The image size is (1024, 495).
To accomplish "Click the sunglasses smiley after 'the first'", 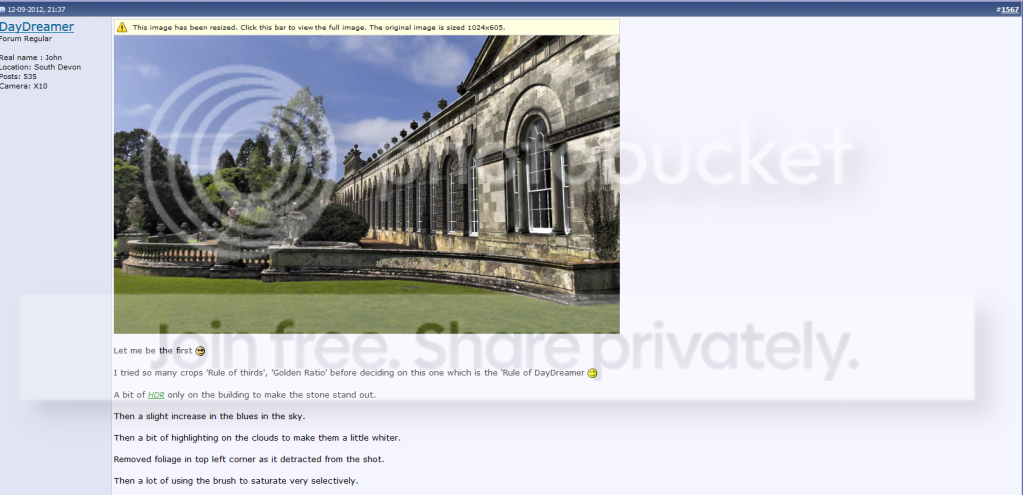I will [200, 351].
